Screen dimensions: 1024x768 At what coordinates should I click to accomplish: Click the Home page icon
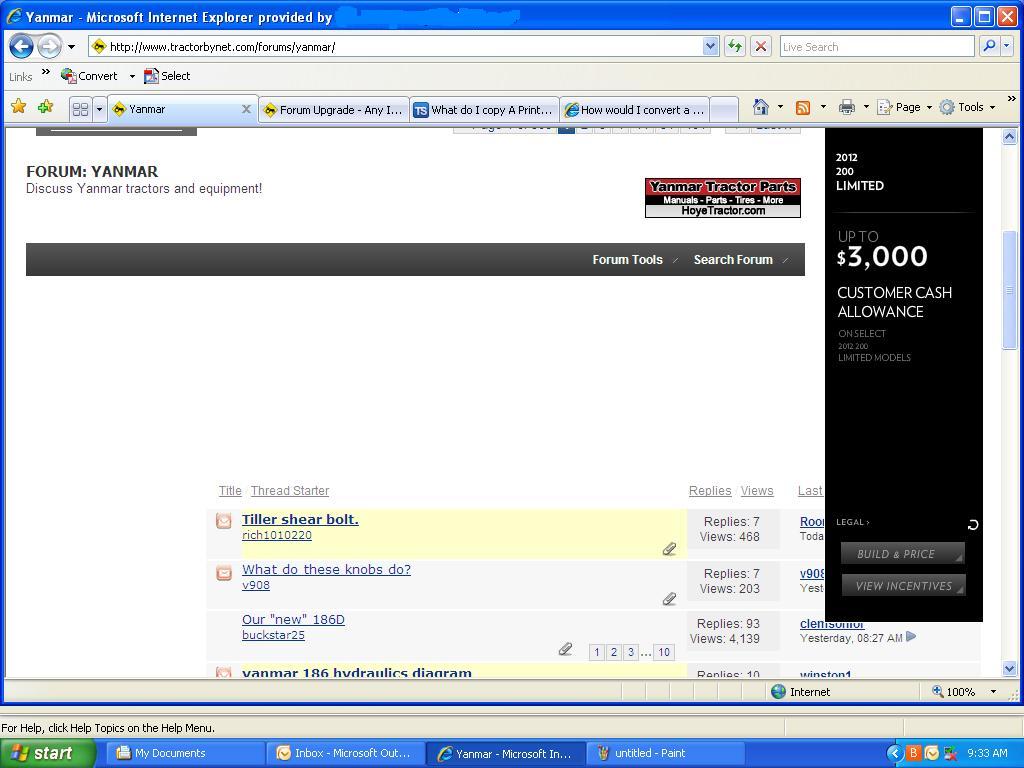click(x=761, y=107)
